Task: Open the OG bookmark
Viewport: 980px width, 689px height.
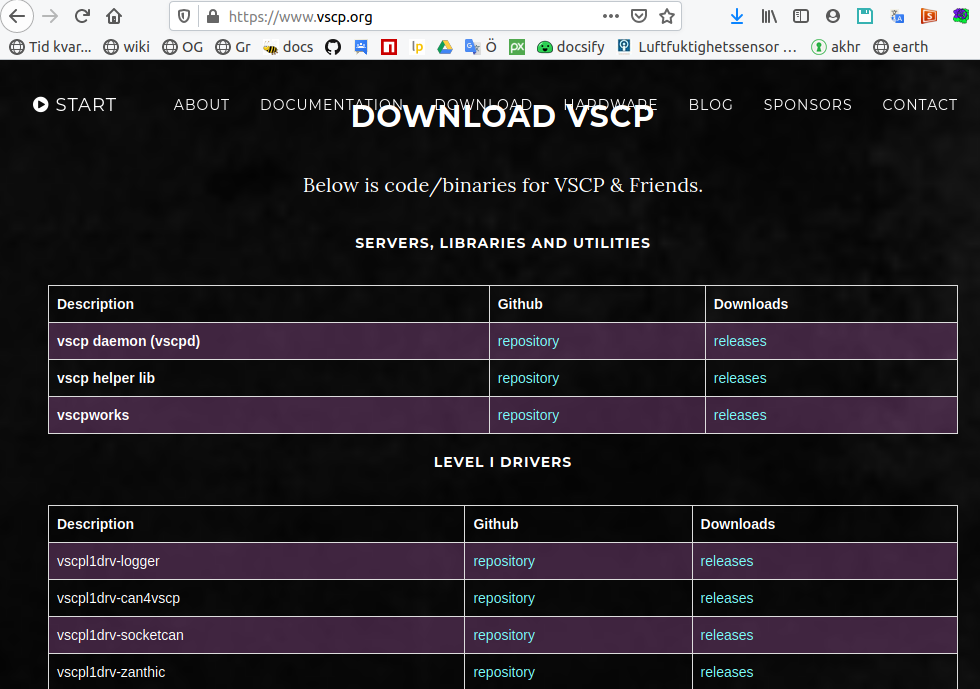Action: click(182, 47)
